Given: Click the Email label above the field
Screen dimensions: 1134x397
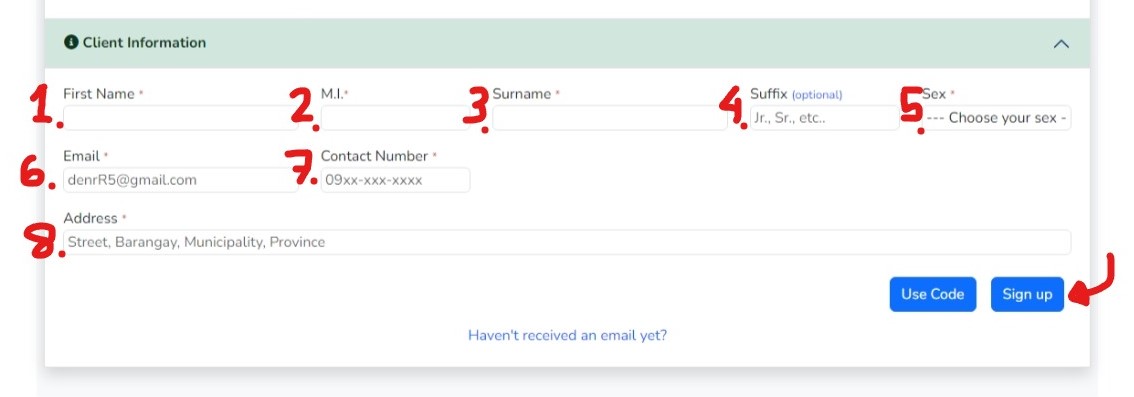Looking at the screenshot, I should [81, 156].
